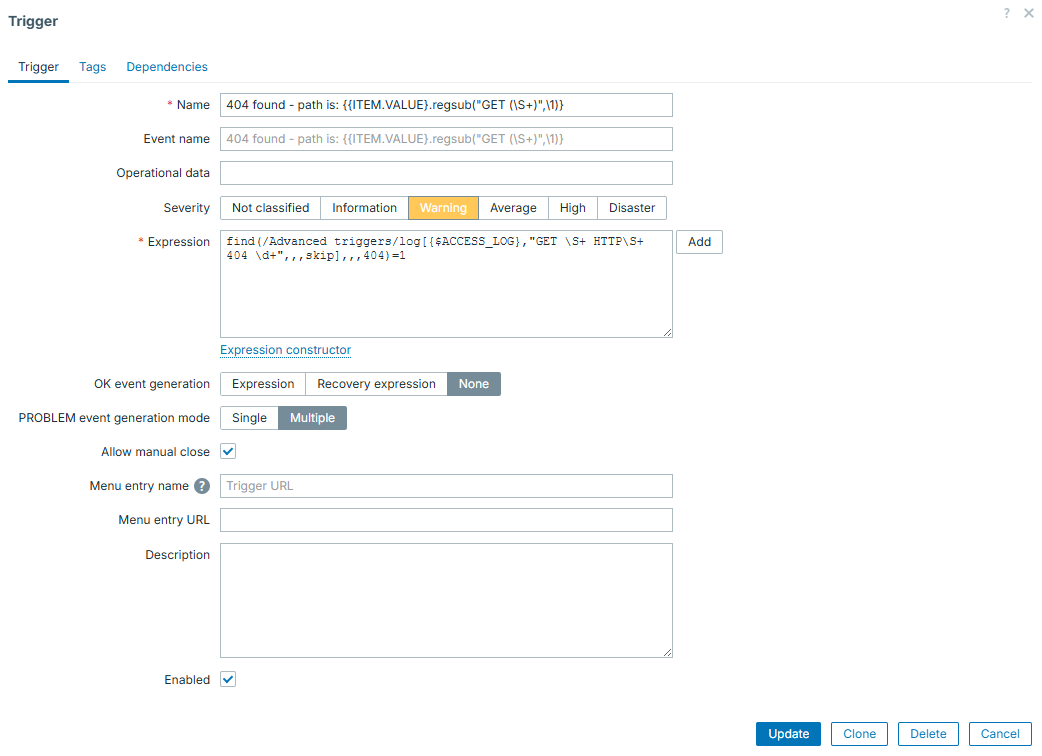This screenshot has width=1042, height=756.
Task: Open the Menu entry name help tooltip
Action: [203, 486]
